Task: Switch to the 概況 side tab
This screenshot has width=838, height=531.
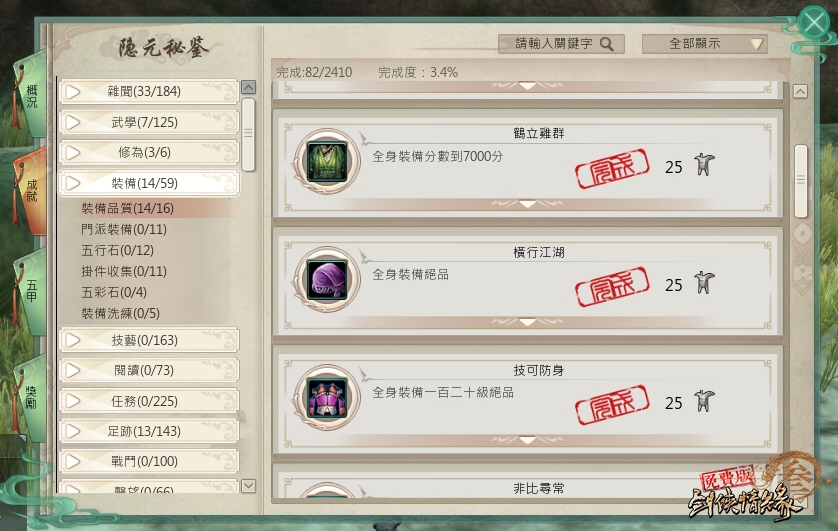Action: [x=31, y=96]
